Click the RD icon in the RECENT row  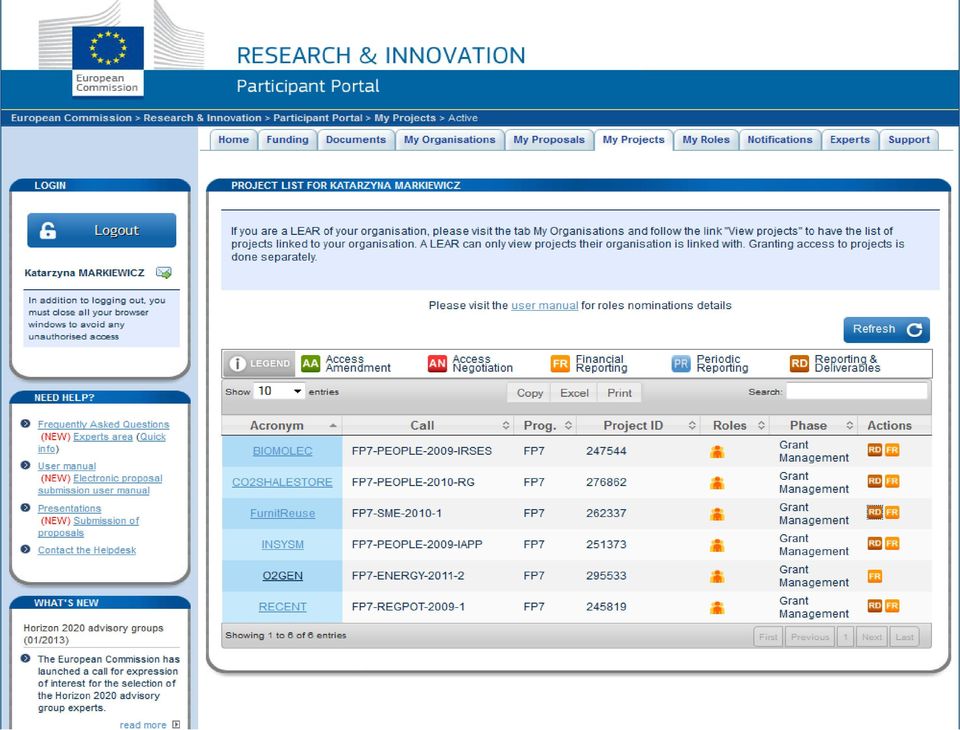pos(874,606)
